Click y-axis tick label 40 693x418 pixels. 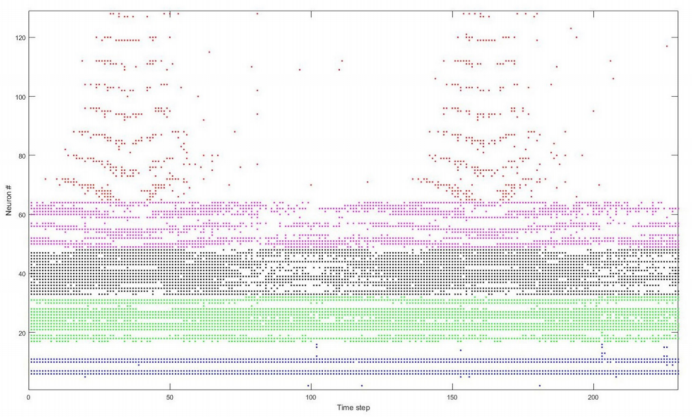(21, 274)
